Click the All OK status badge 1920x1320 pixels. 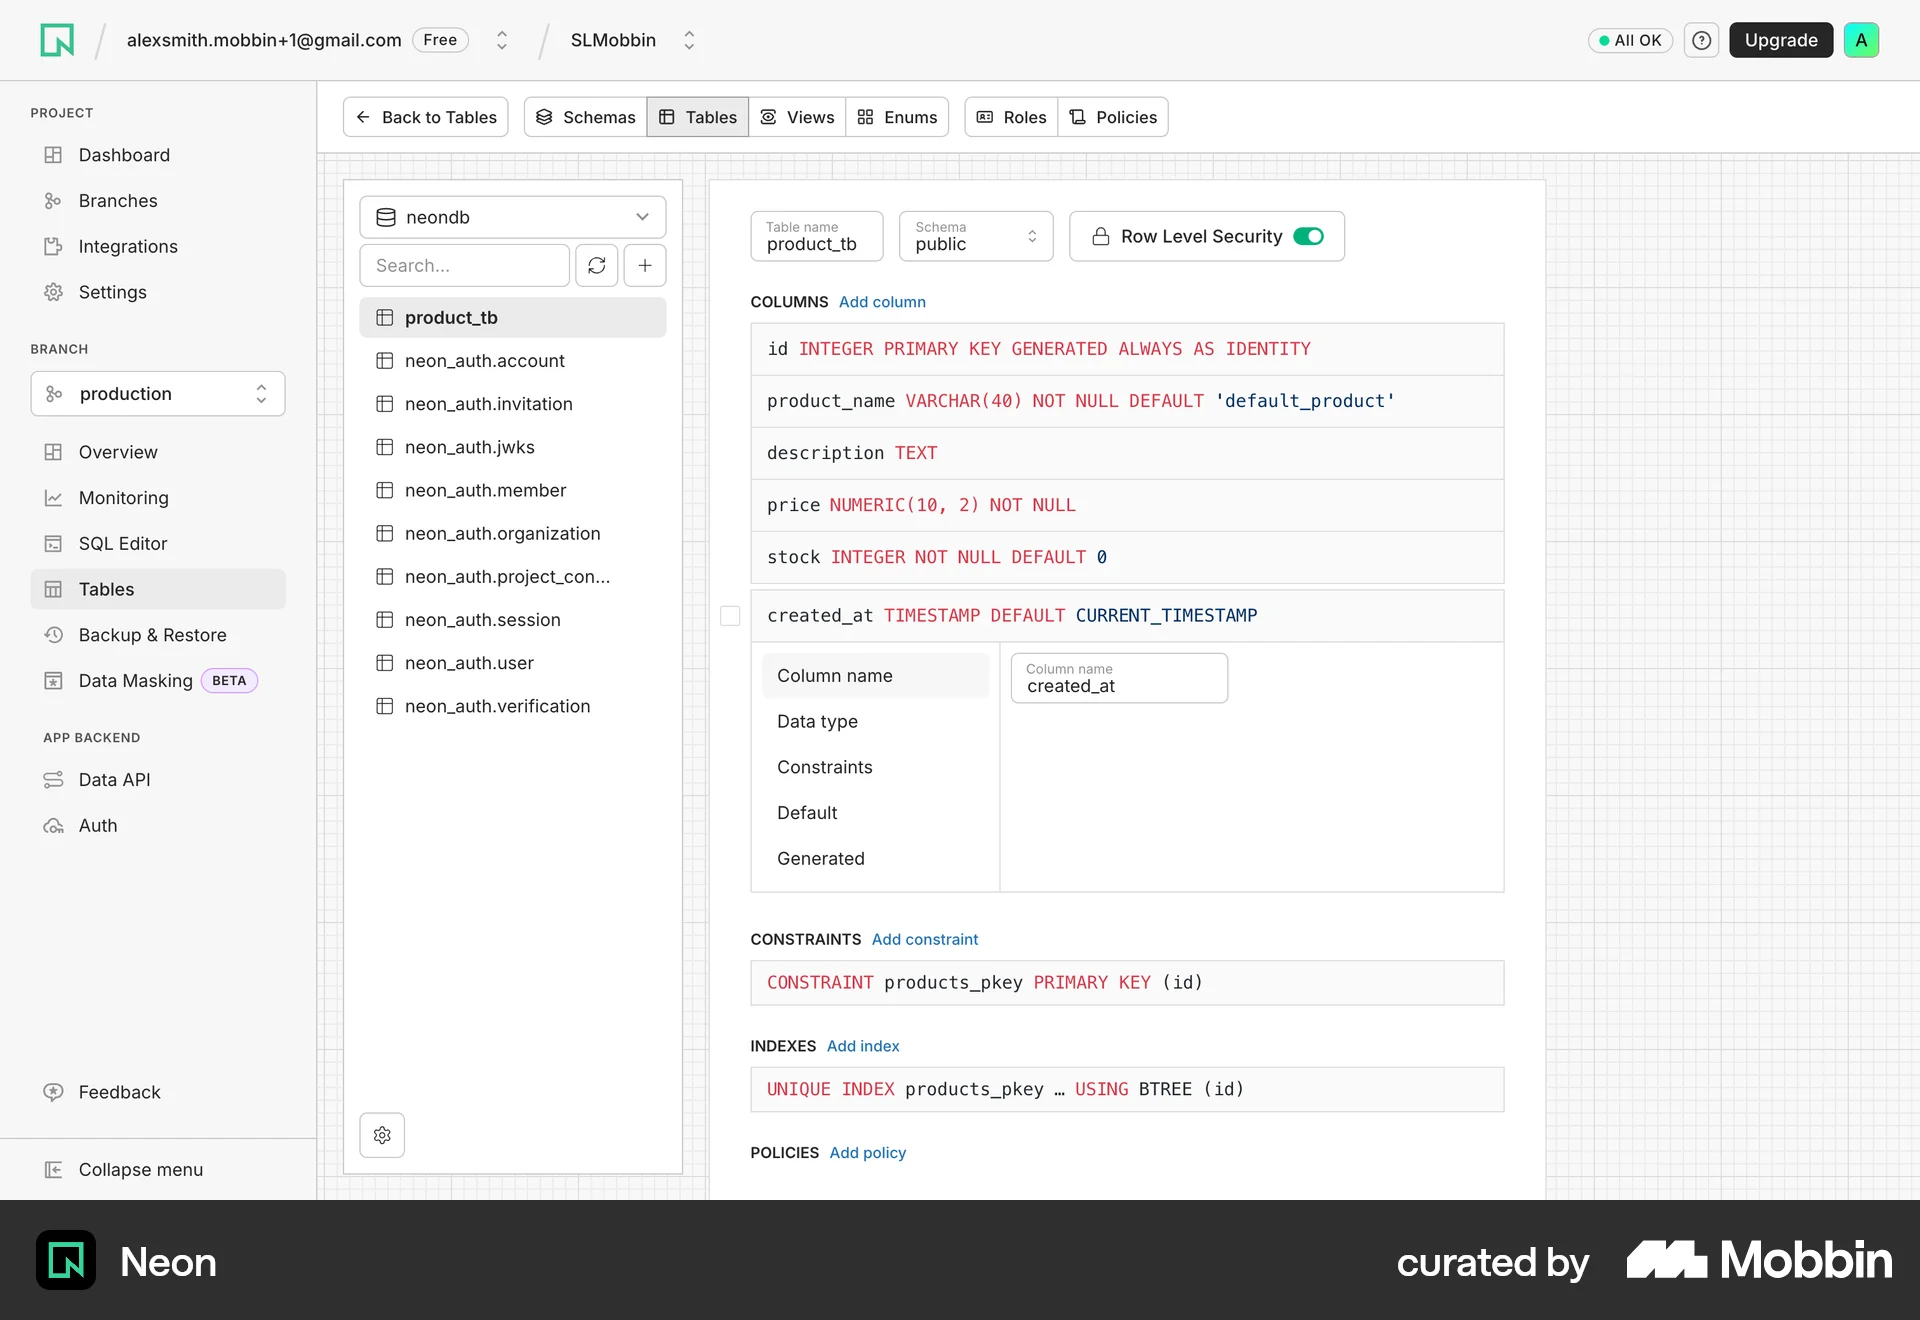1630,40
